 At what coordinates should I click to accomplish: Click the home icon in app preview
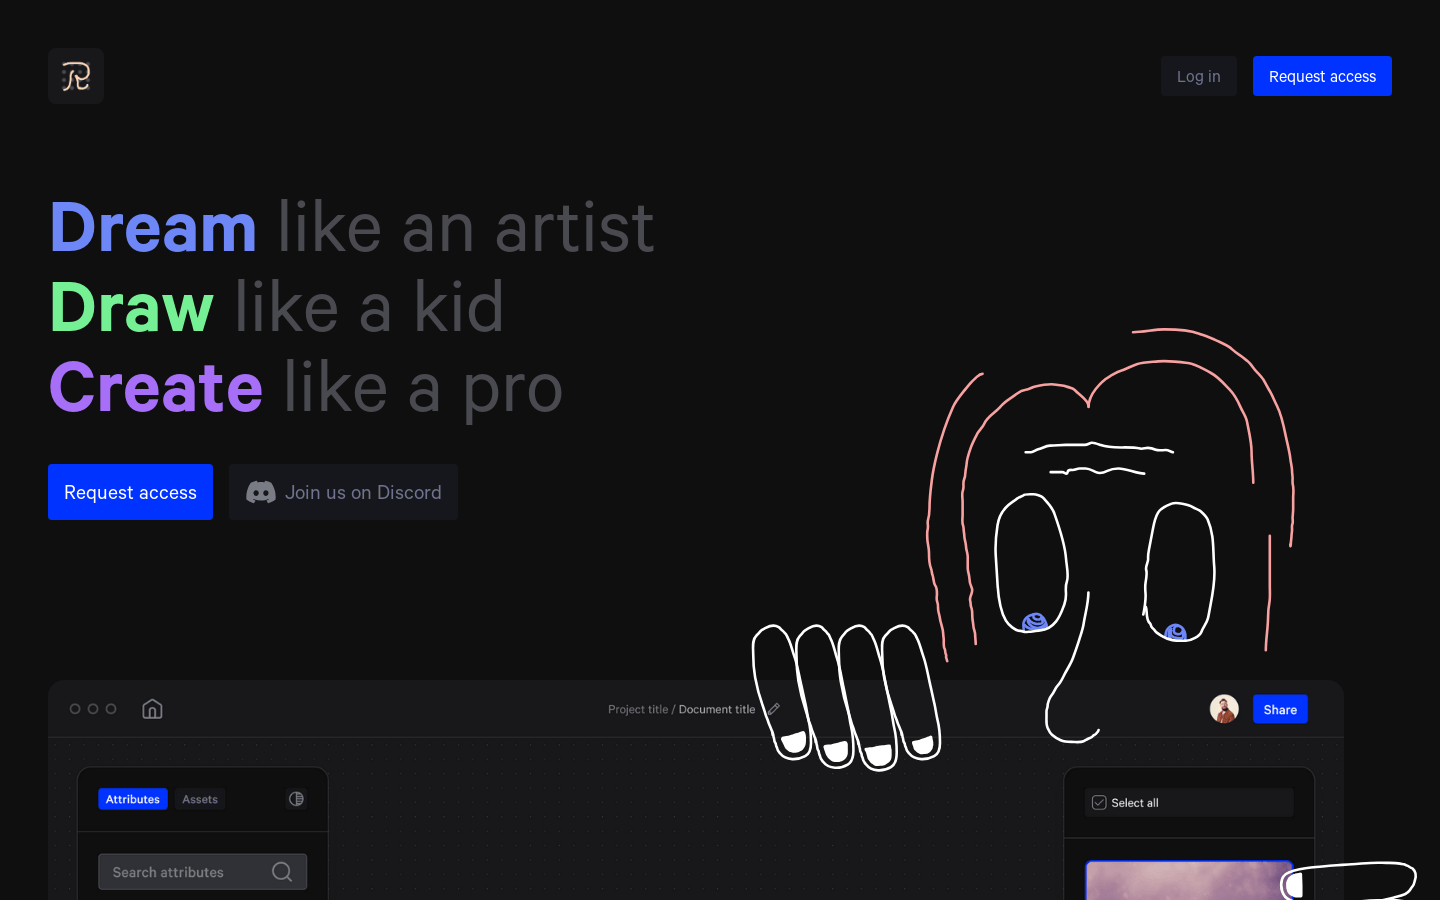pos(152,709)
